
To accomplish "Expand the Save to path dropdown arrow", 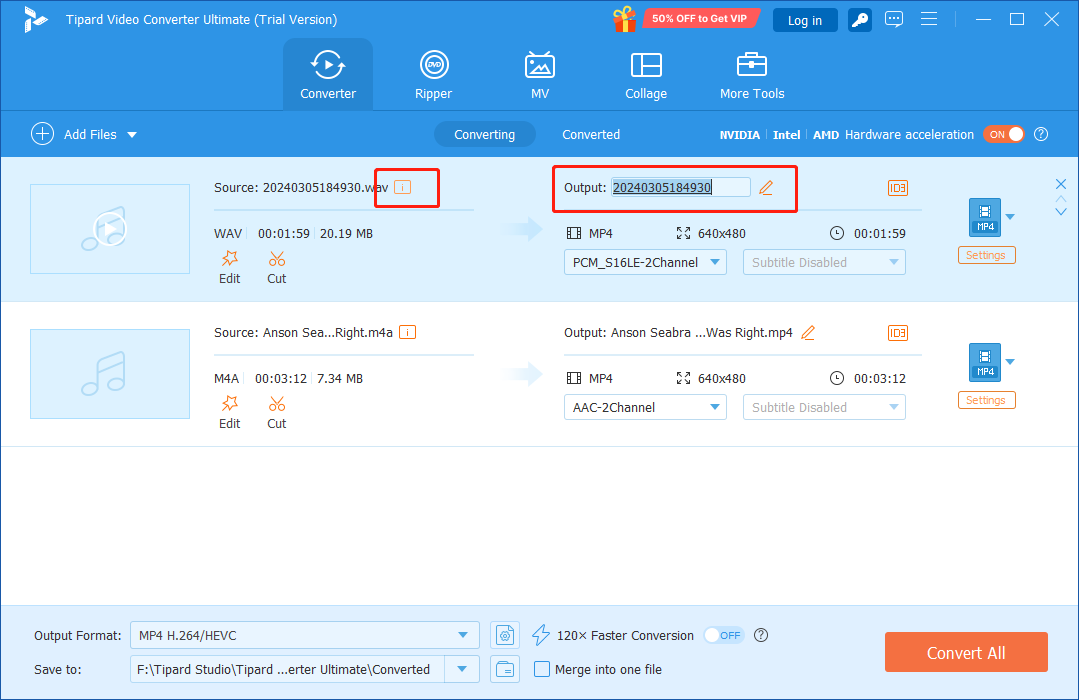I will [x=462, y=669].
